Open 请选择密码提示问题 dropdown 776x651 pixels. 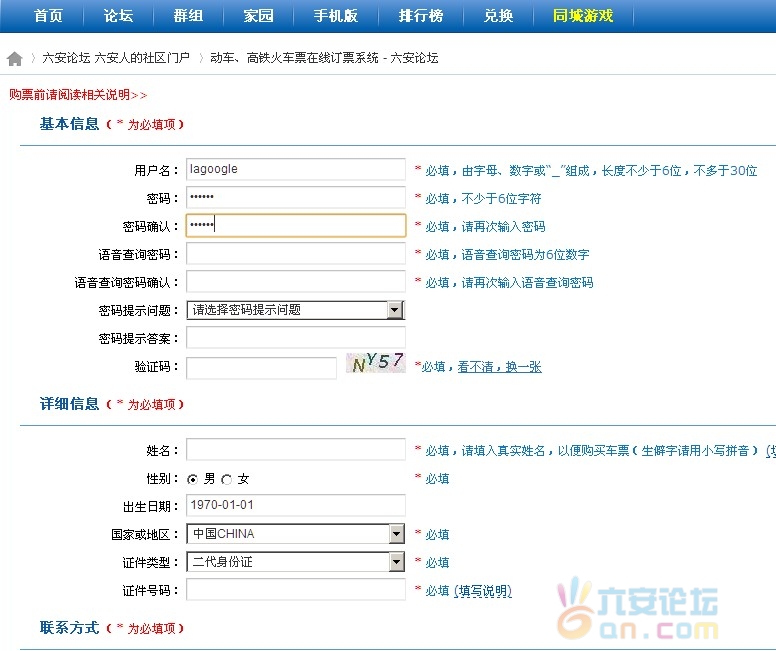tap(296, 310)
